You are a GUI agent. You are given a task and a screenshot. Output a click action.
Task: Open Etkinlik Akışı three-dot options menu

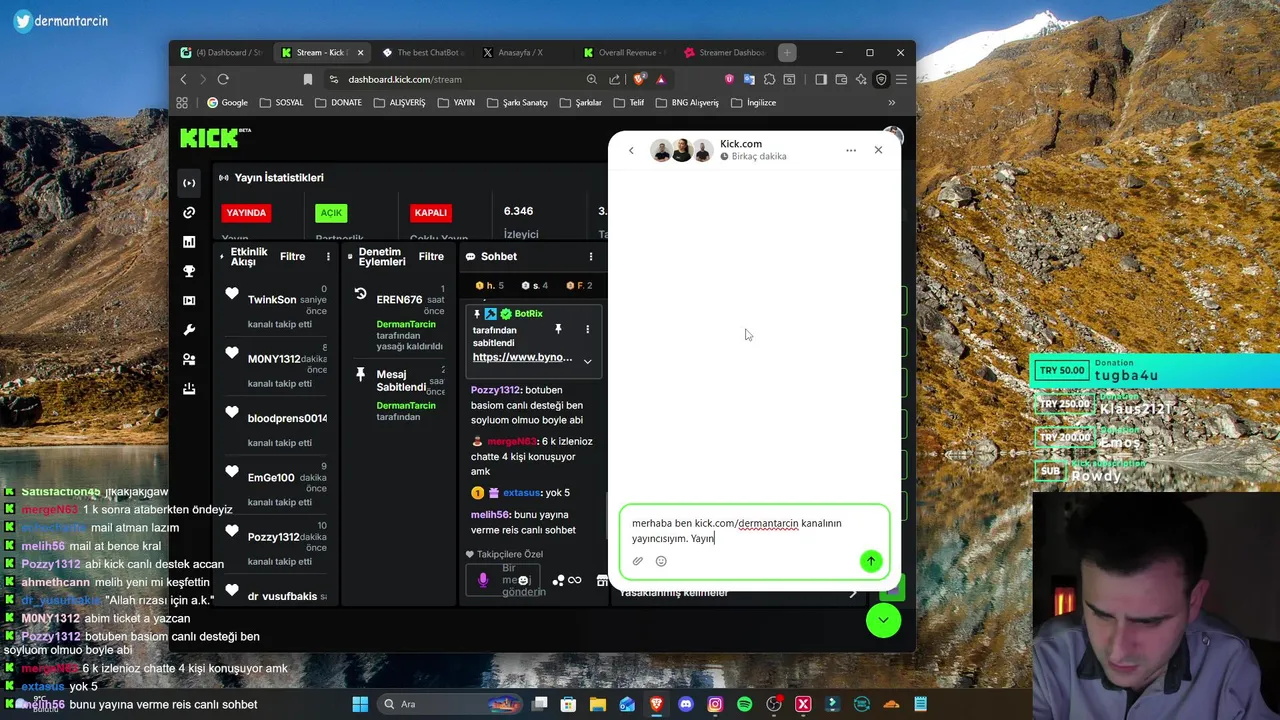(x=328, y=257)
